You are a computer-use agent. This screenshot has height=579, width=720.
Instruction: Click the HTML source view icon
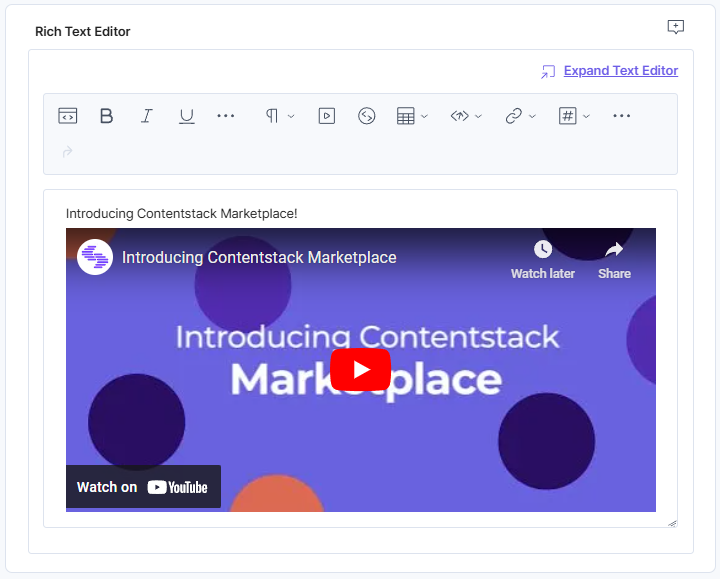click(67, 116)
